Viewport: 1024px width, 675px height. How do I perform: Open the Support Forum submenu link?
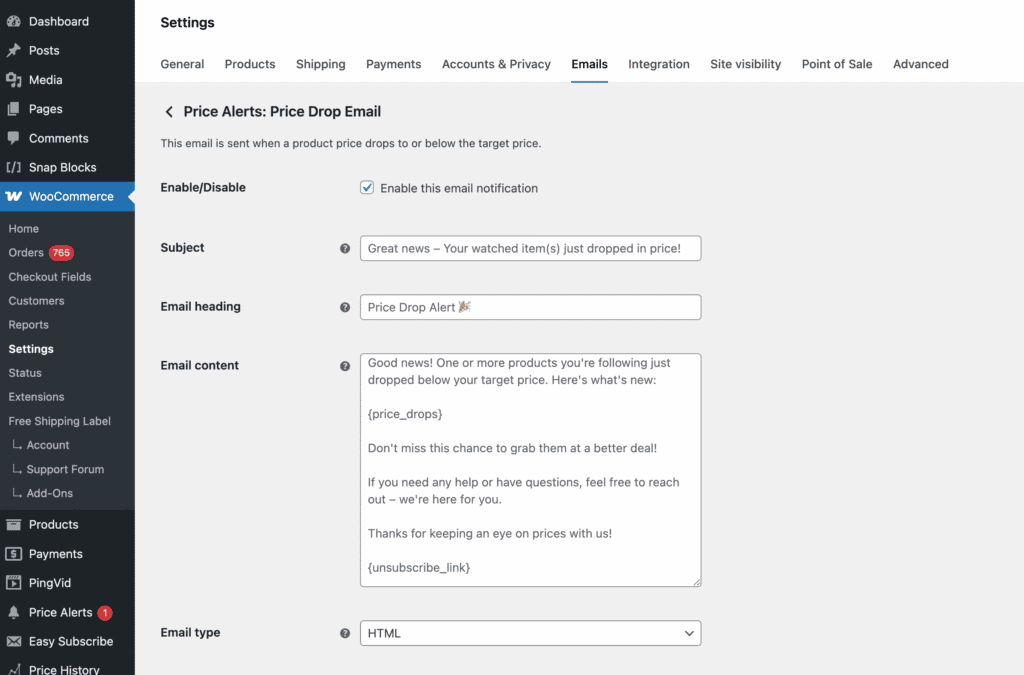[65, 469]
